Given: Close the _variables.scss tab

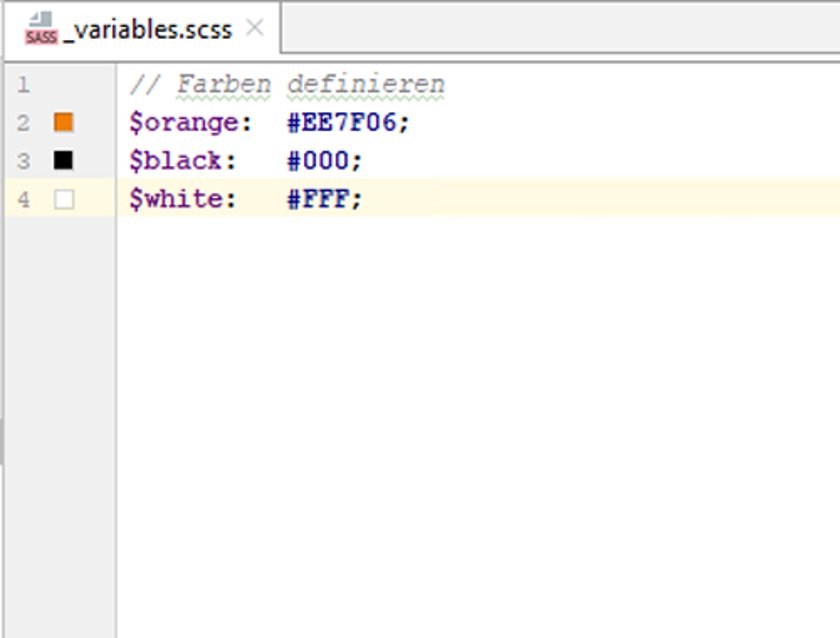Looking at the screenshot, I should pyautogui.click(x=254, y=27).
